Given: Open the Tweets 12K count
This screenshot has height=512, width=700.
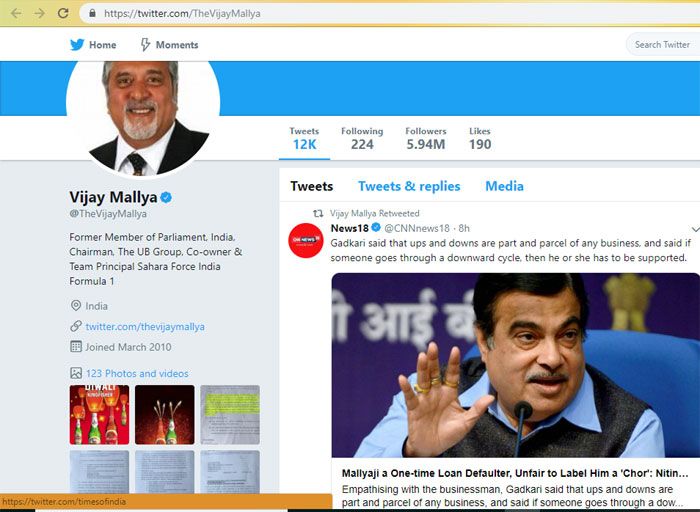Looking at the screenshot, I should [x=304, y=138].
